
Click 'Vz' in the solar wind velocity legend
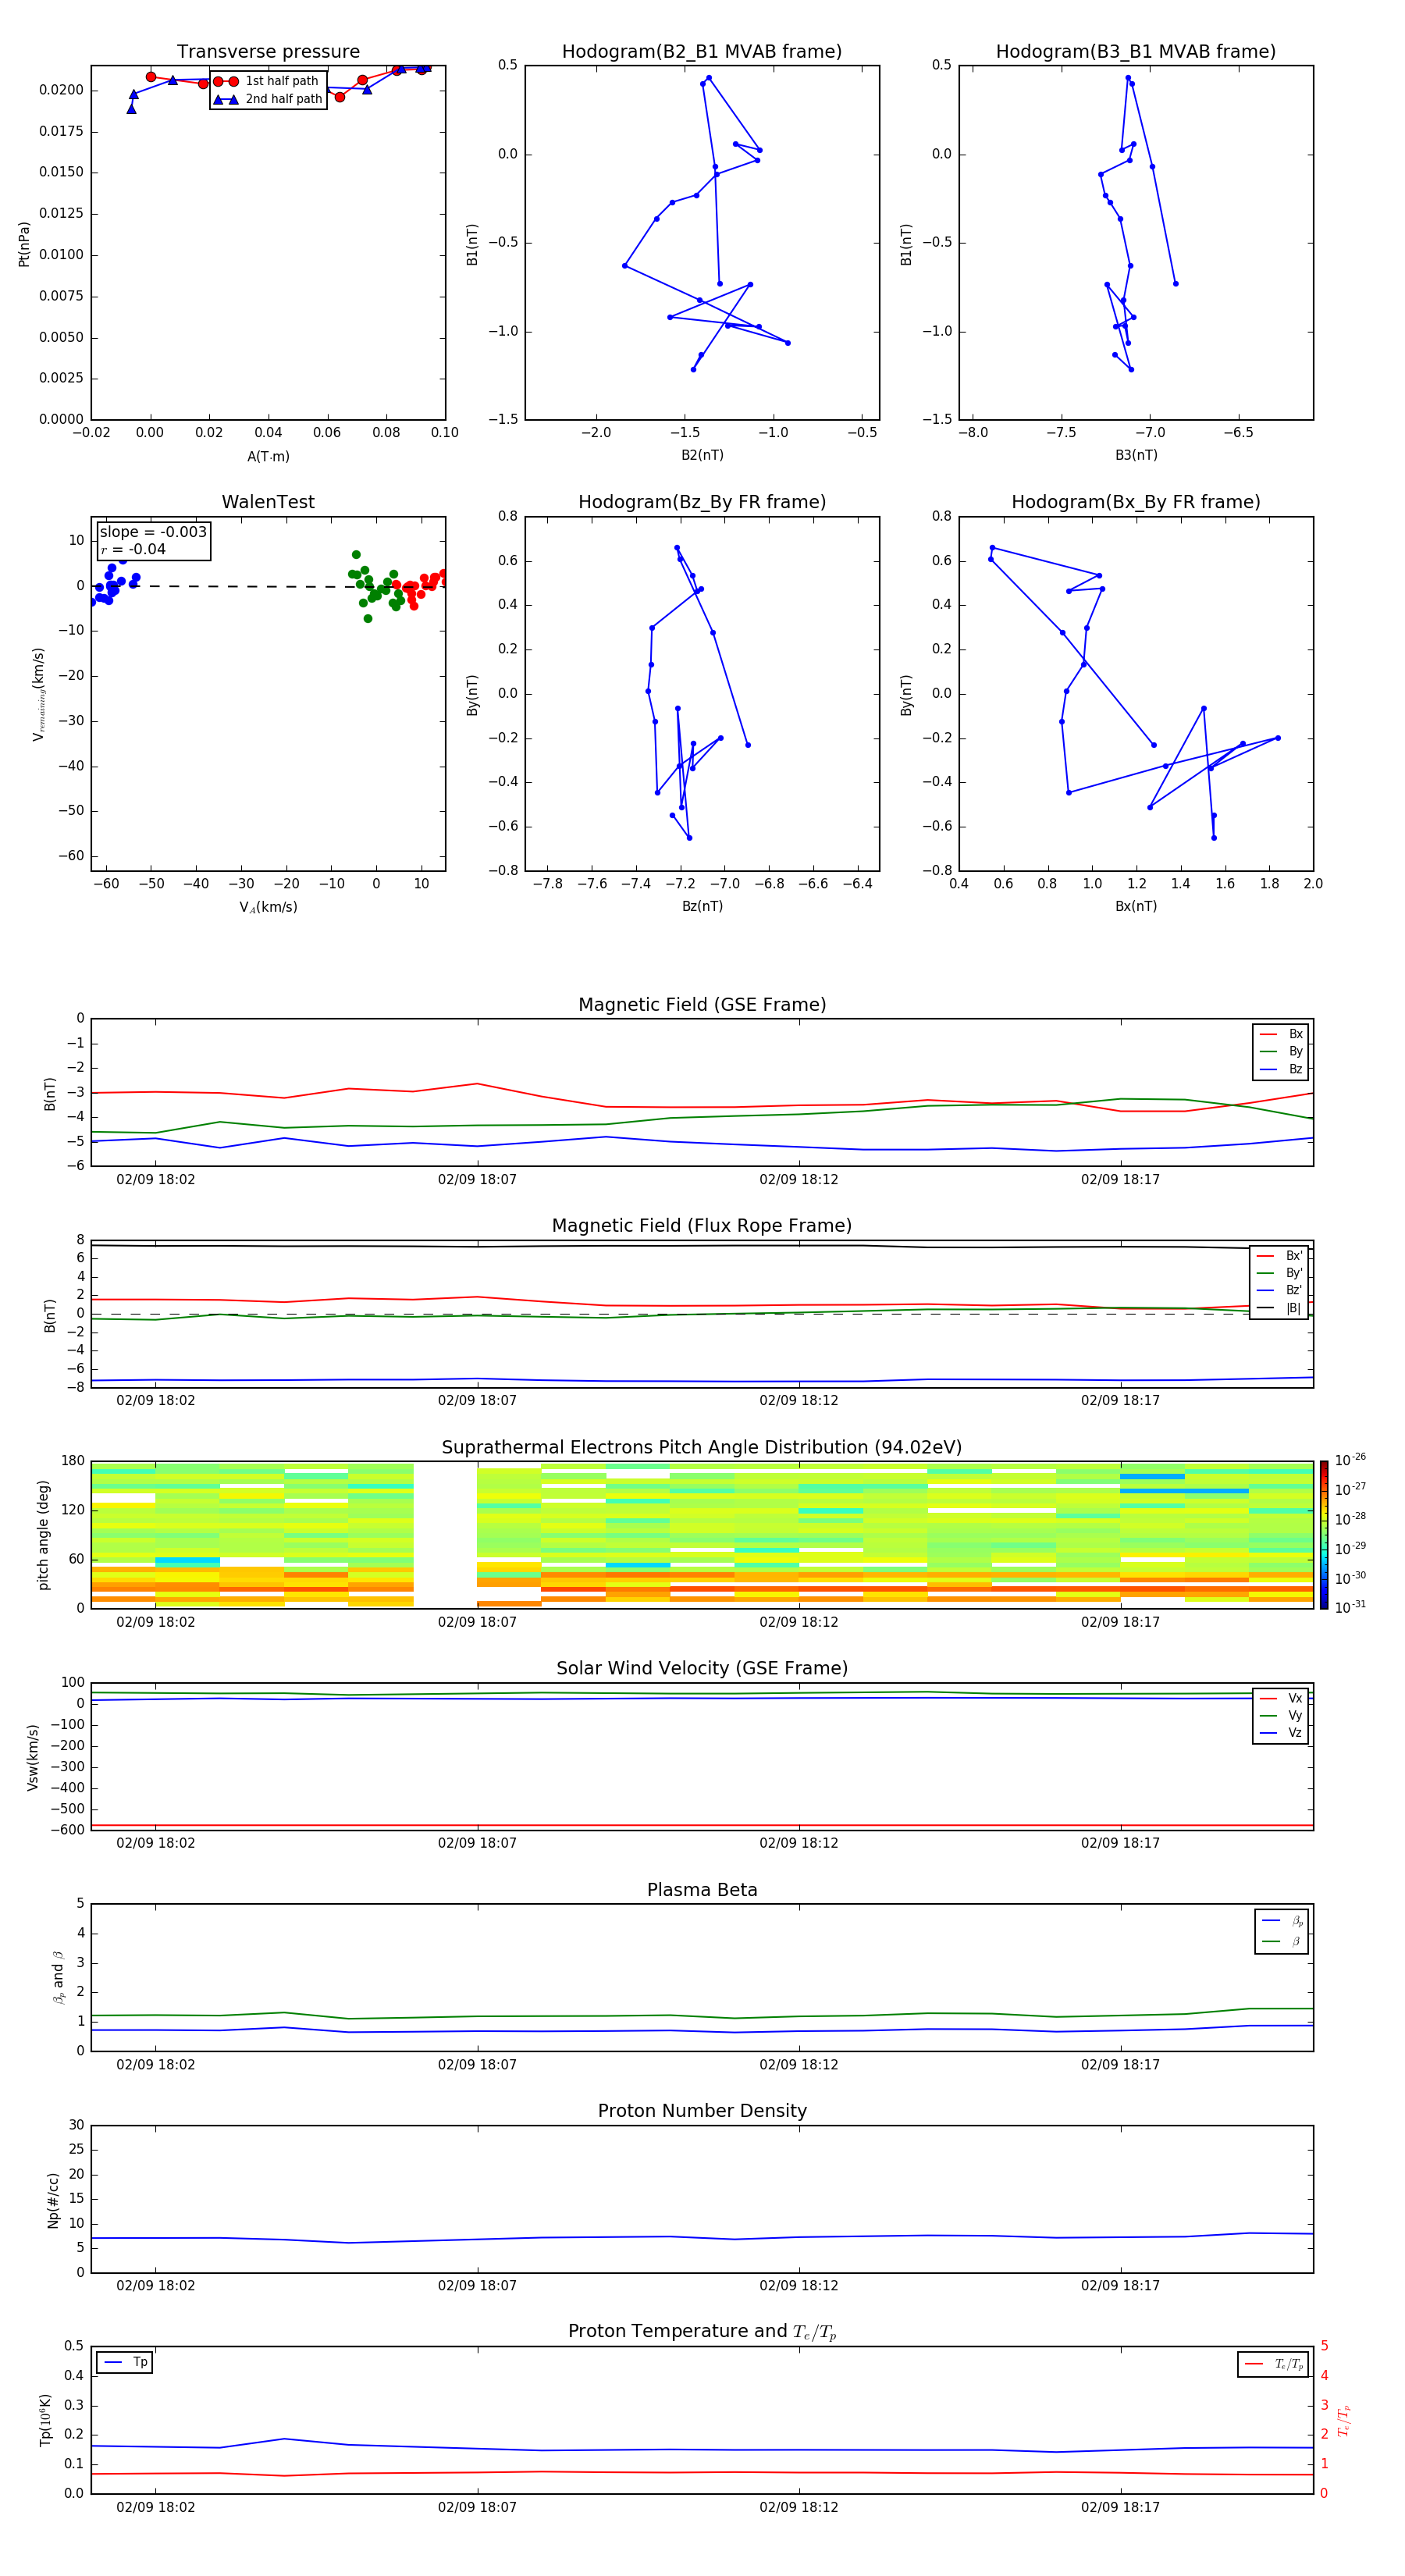click(x=1281, y=1733)
